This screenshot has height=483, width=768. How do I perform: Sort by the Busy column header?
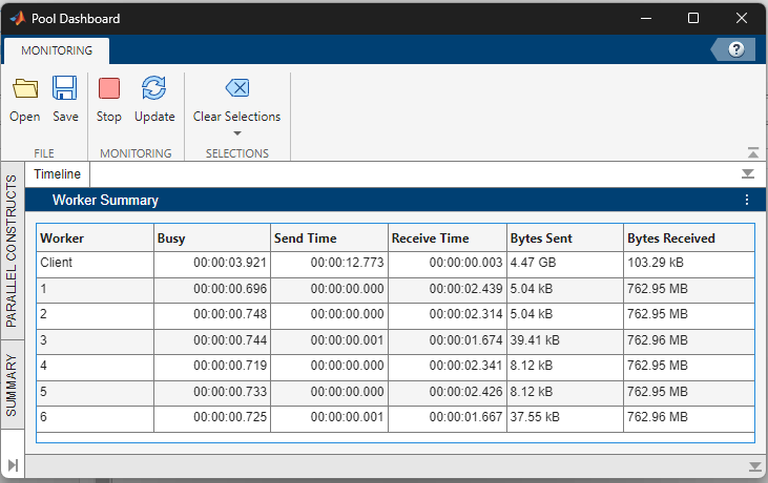211,238
